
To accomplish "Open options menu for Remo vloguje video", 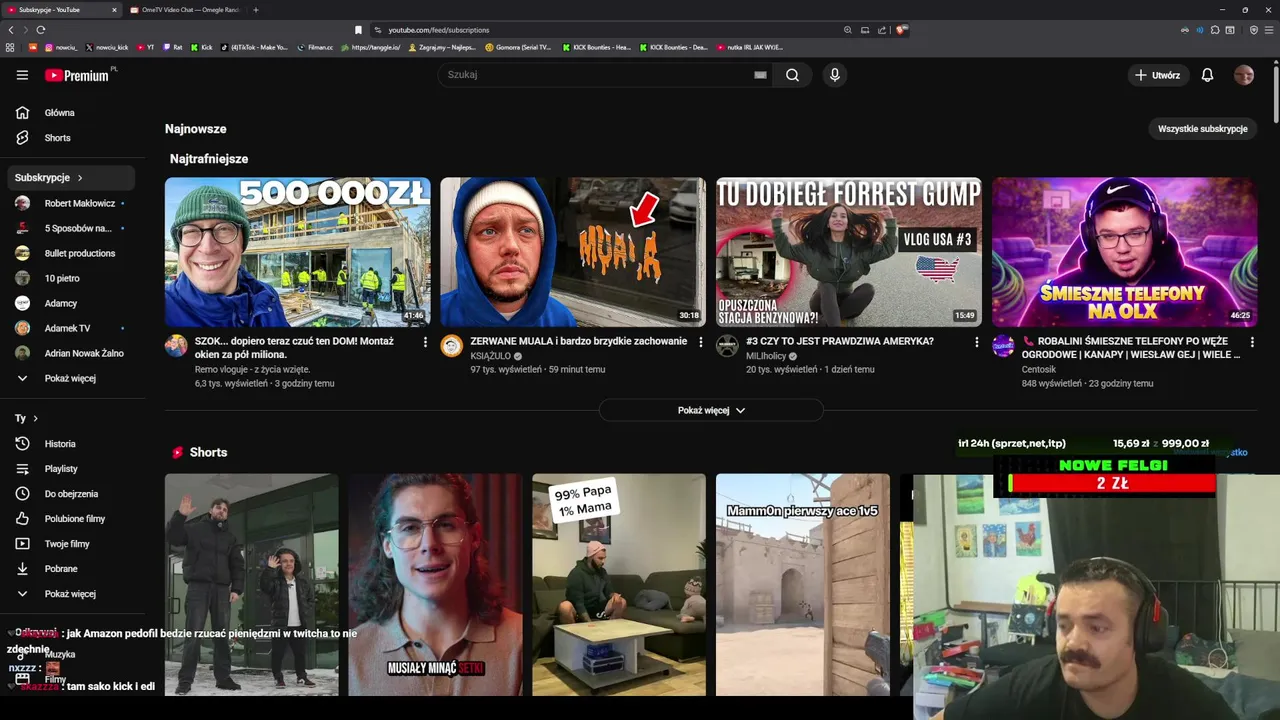I will point(425,342).
